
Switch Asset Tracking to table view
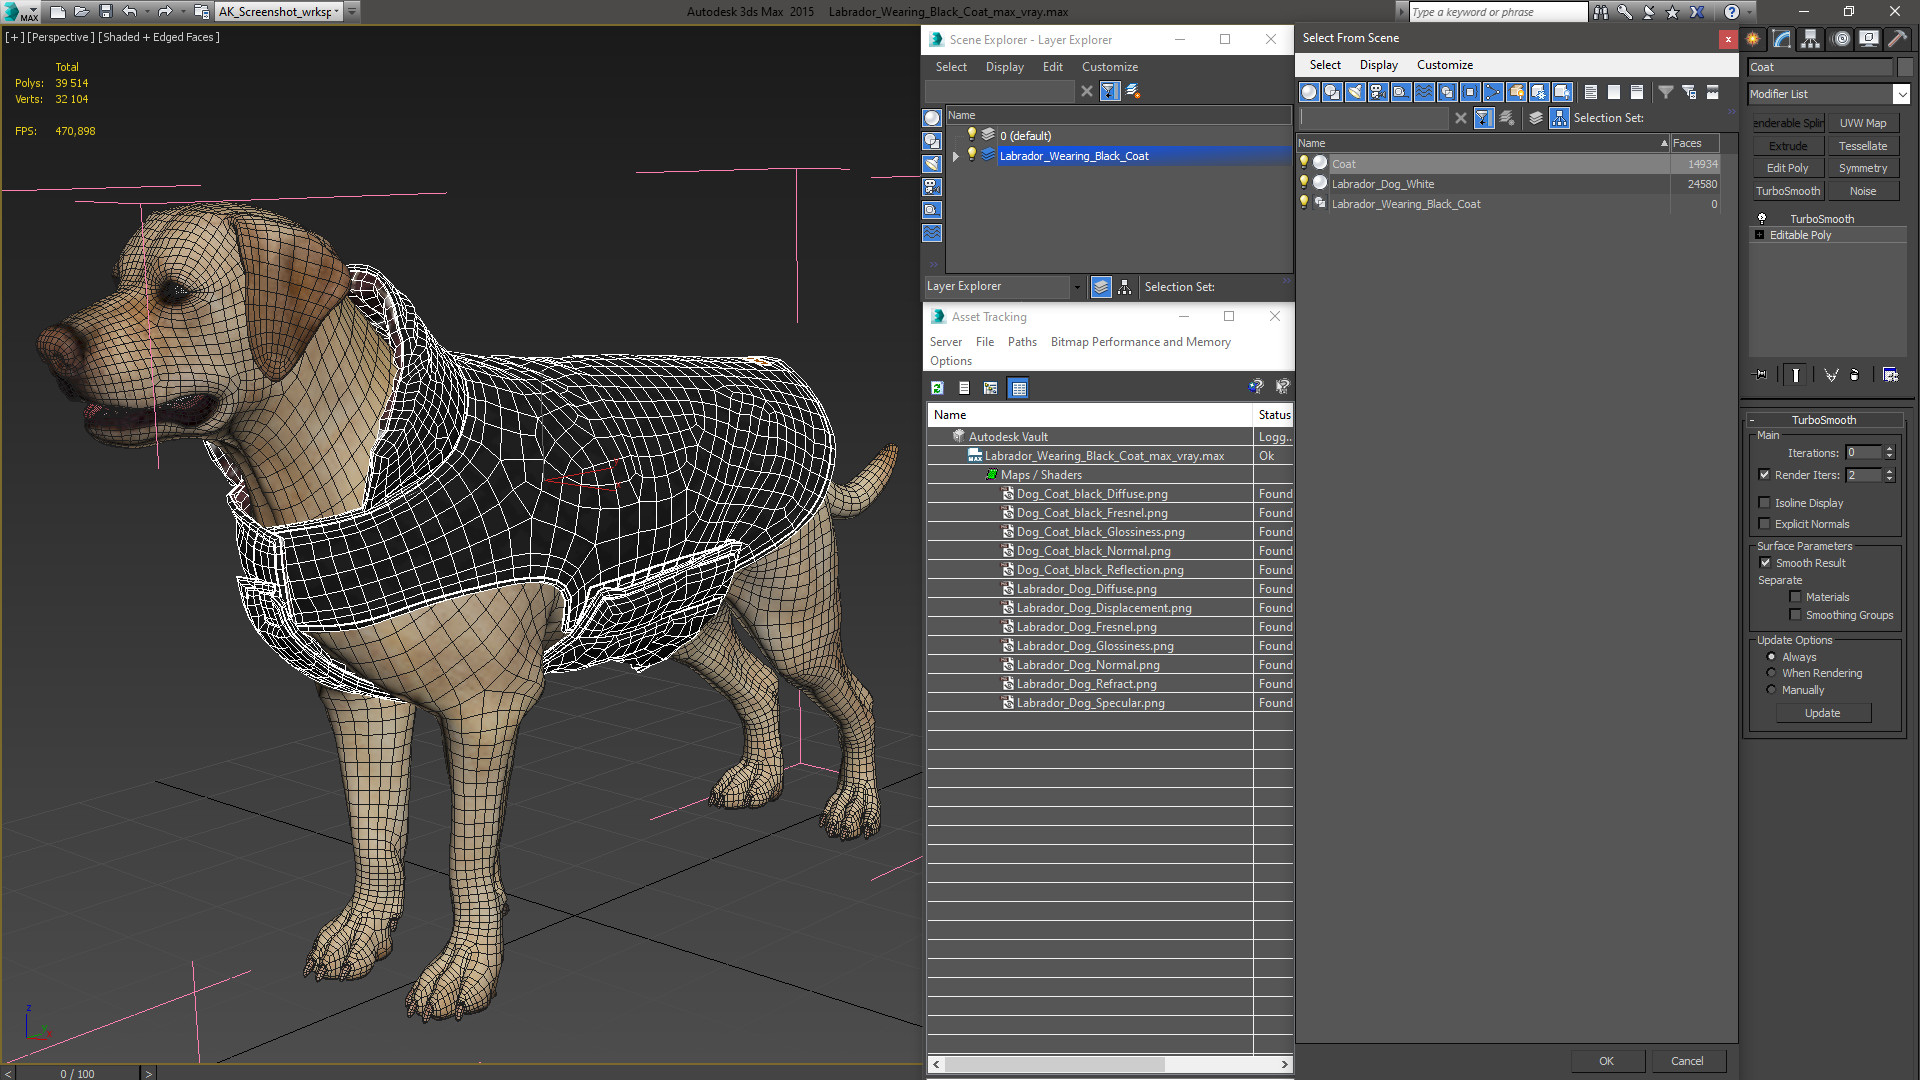[1018, 388]
